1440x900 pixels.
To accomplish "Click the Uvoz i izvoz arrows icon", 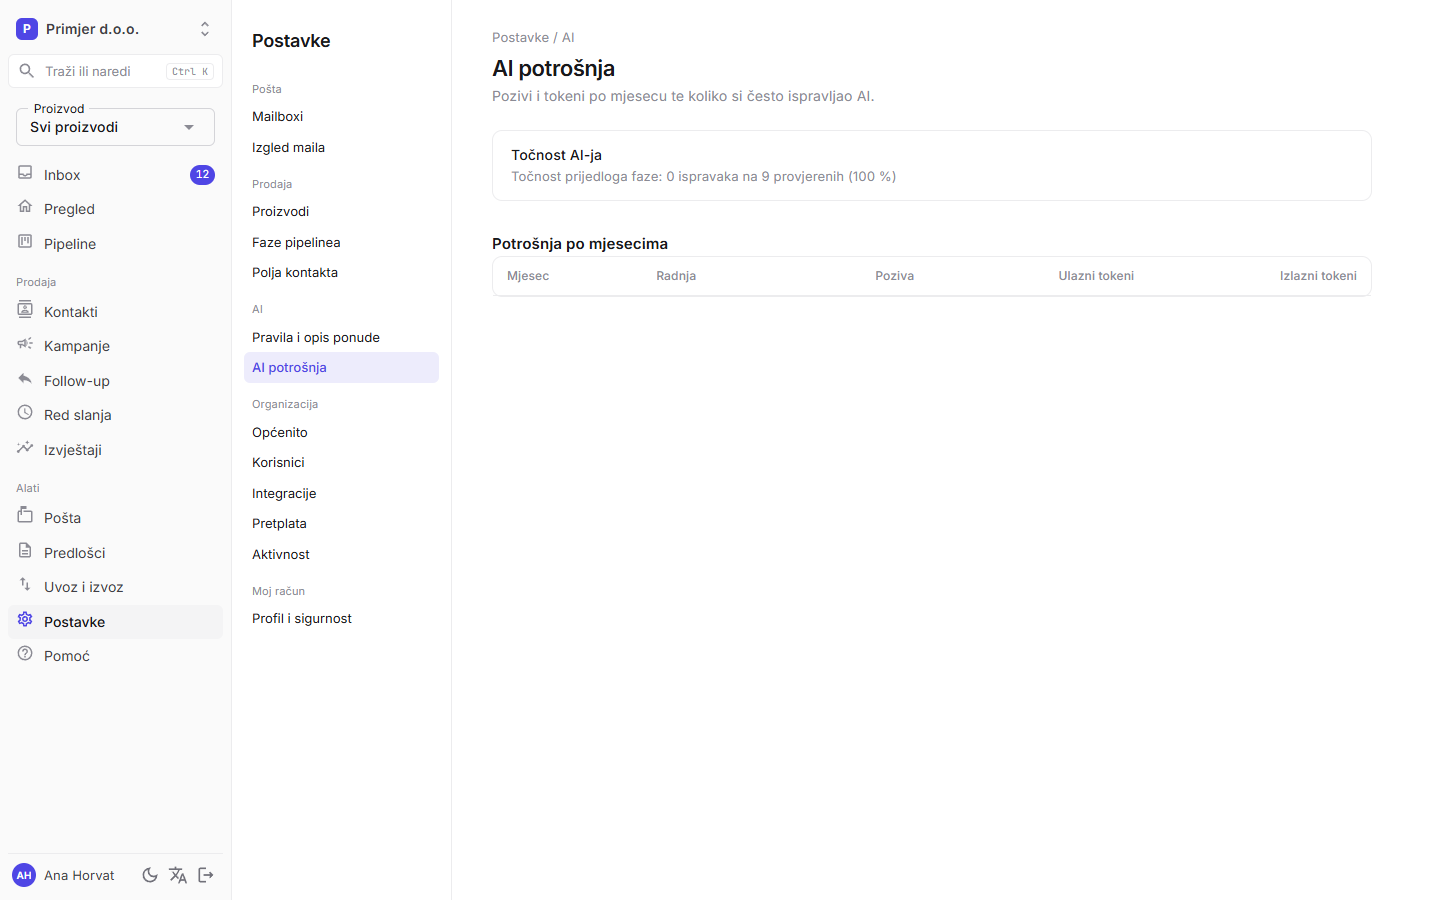I will pyautogui.click(x=25, y=585).
